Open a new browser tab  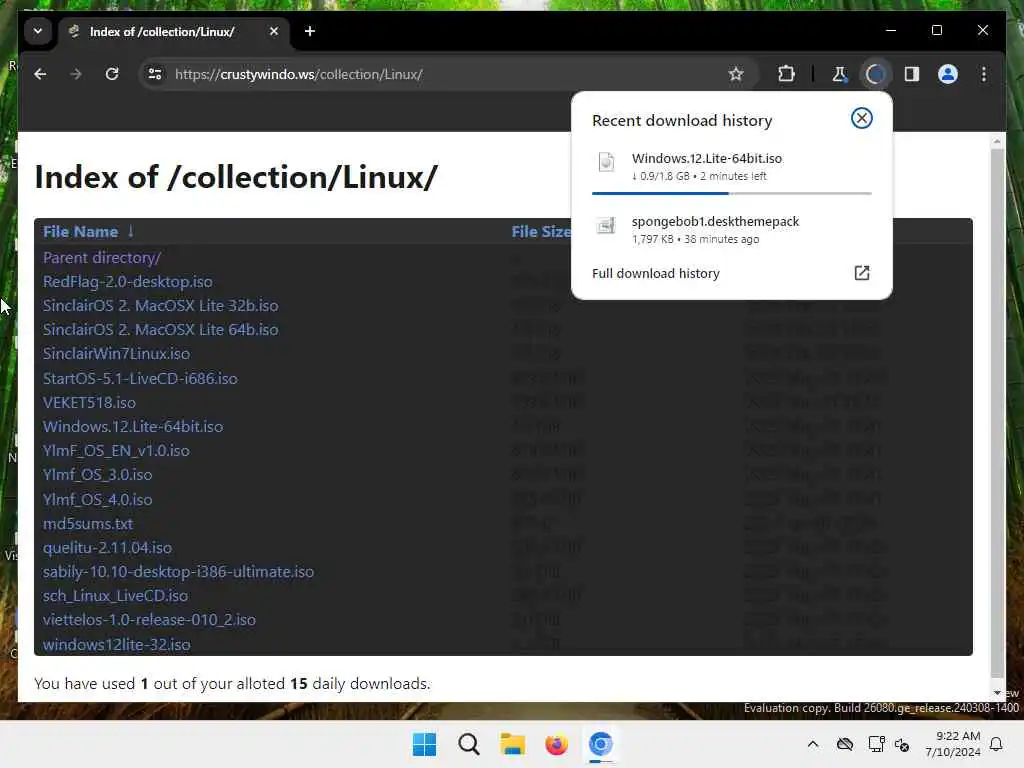(310, 31)
